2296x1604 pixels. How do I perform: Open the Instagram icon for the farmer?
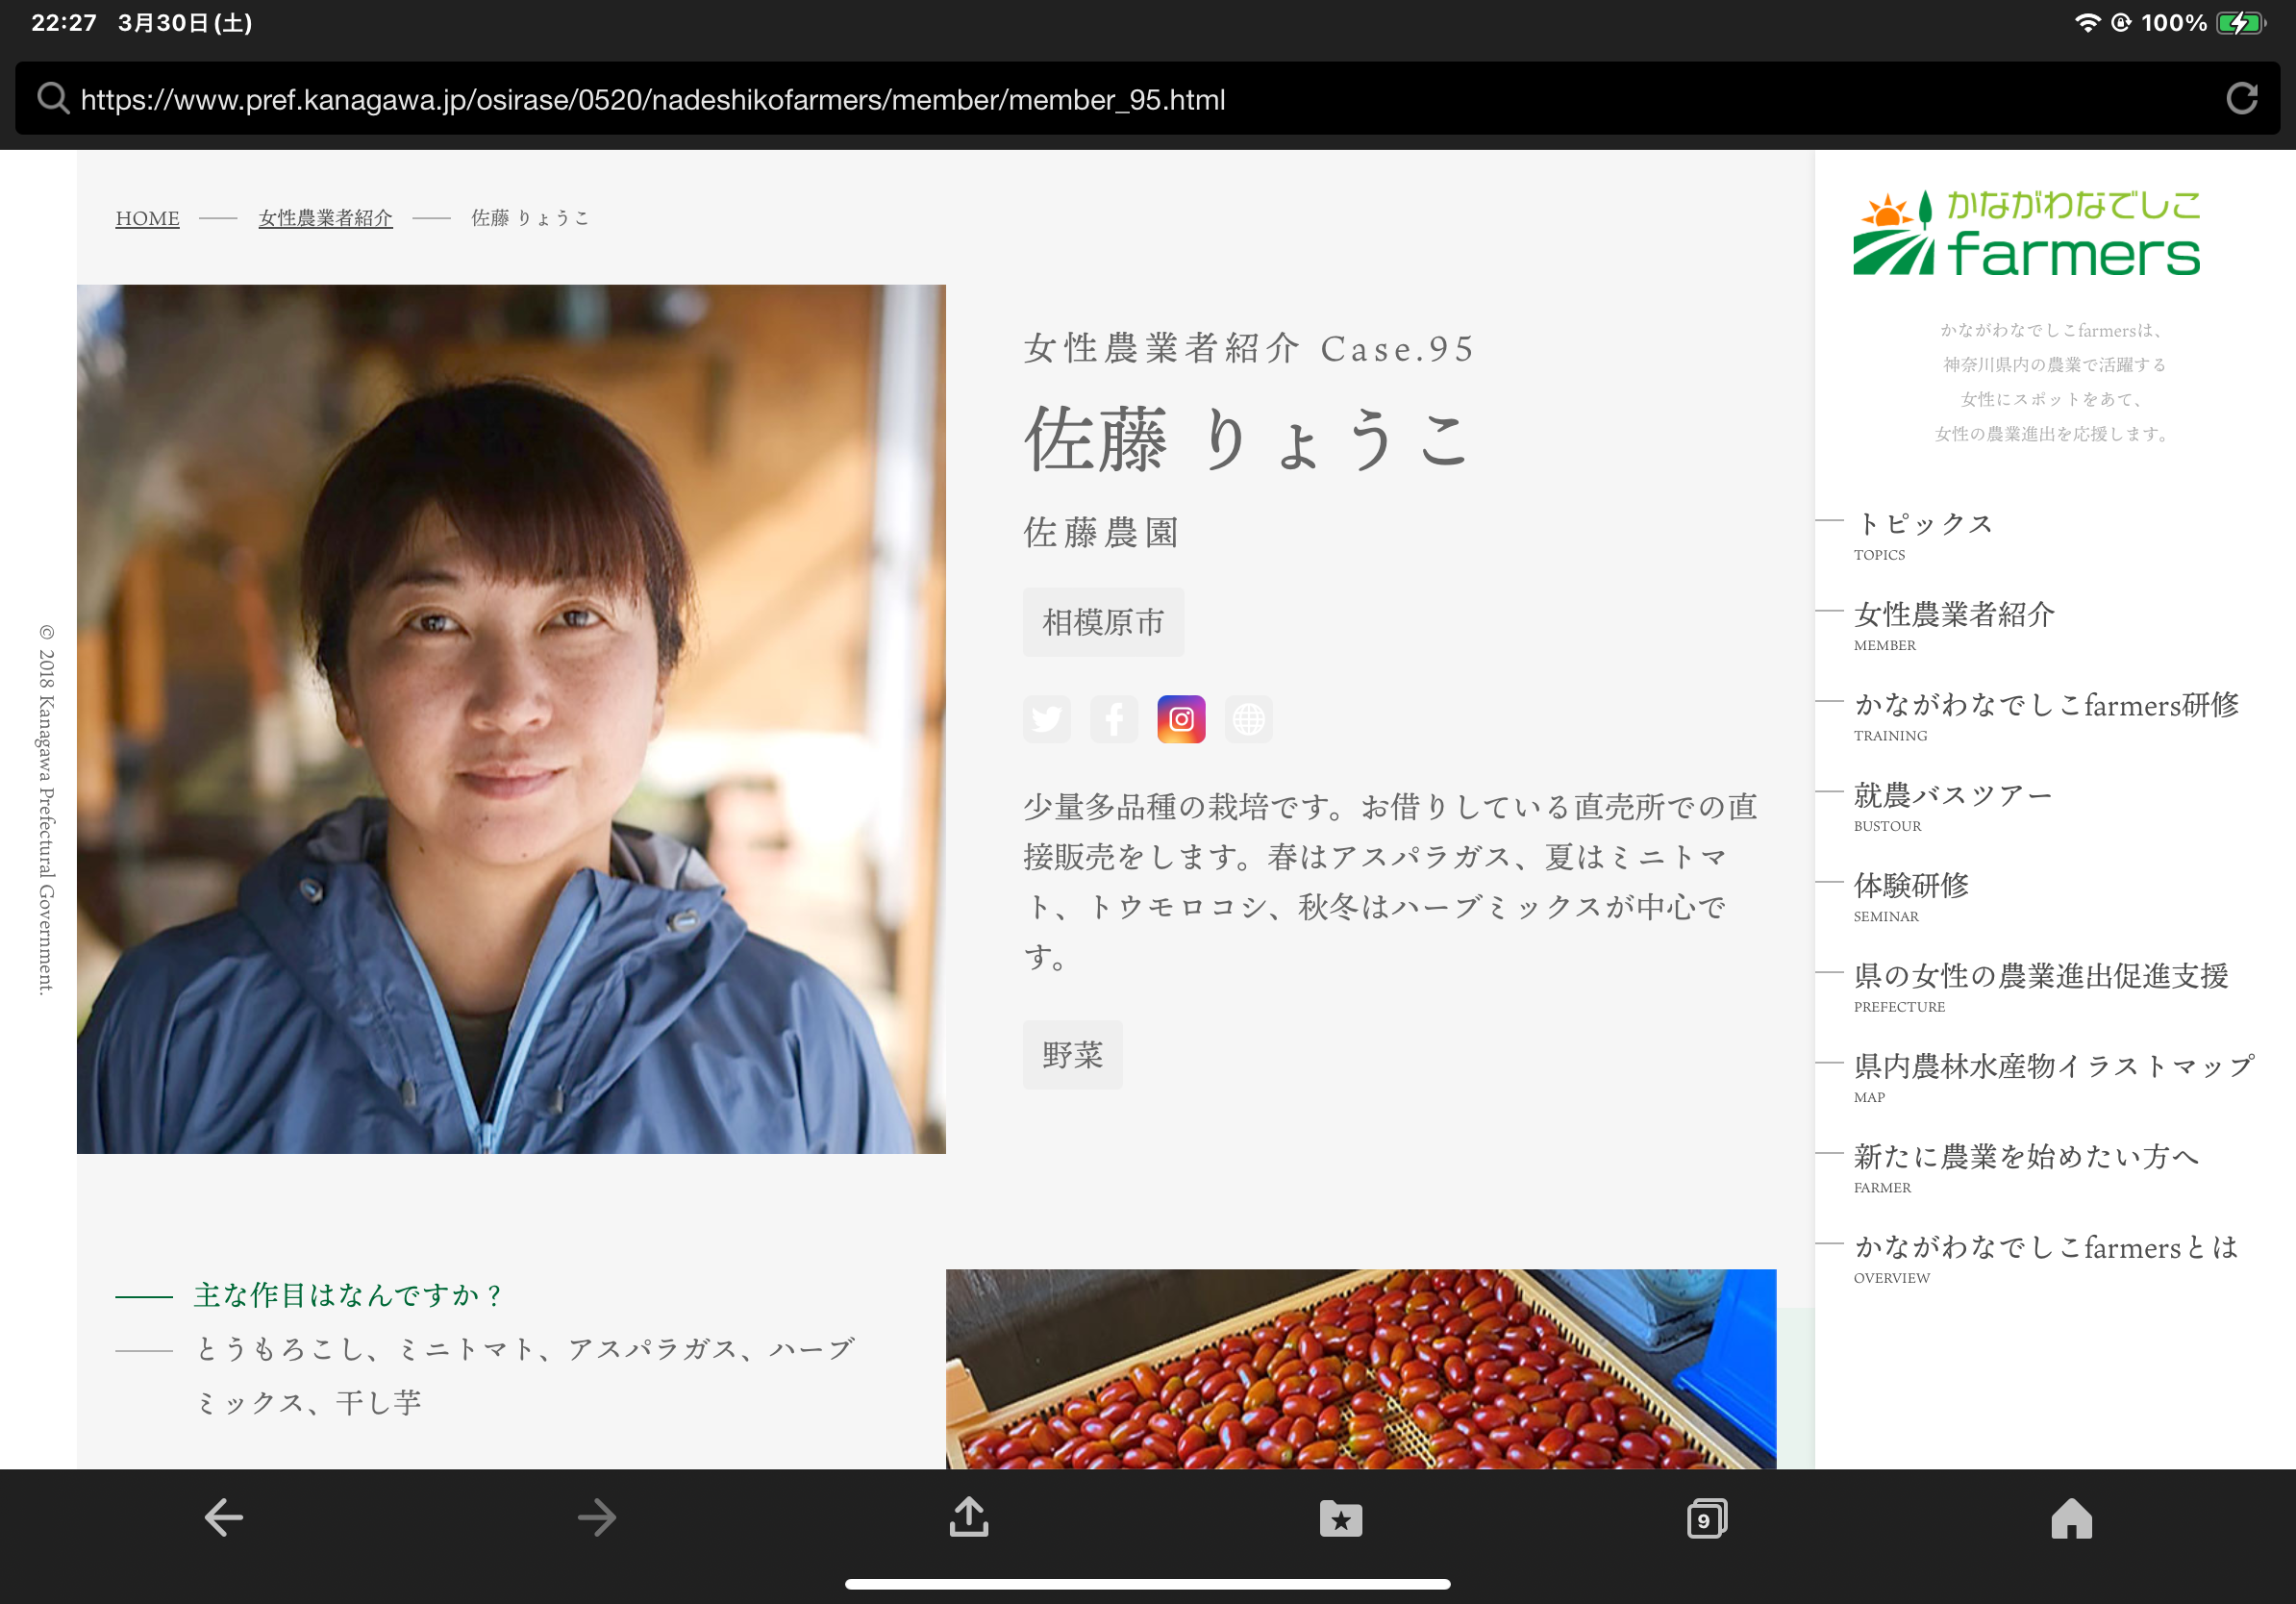[x=1180, y=719]
